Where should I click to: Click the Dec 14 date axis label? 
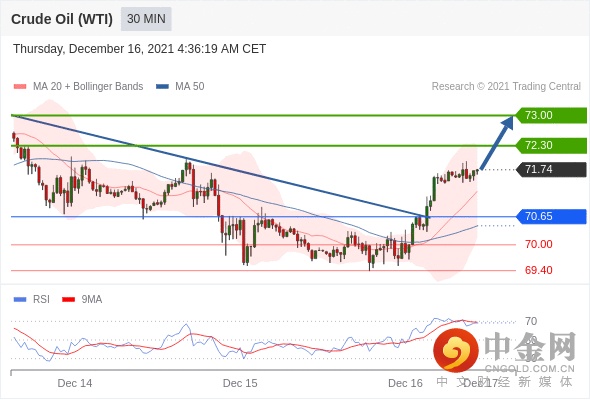click(75, 383)
